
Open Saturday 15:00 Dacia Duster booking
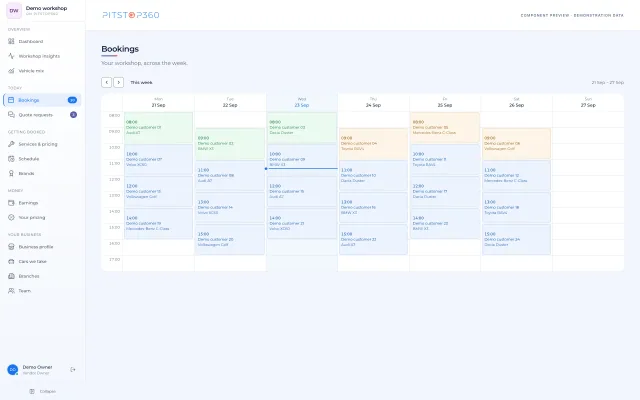coord(516,240)
